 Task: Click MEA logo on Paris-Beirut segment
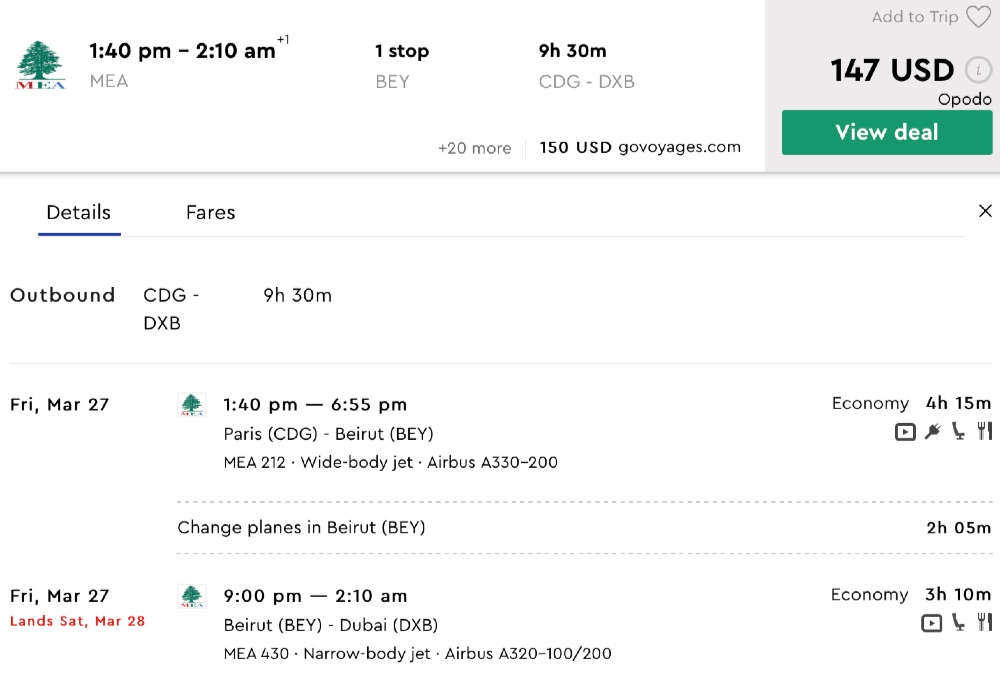point(191,405)
